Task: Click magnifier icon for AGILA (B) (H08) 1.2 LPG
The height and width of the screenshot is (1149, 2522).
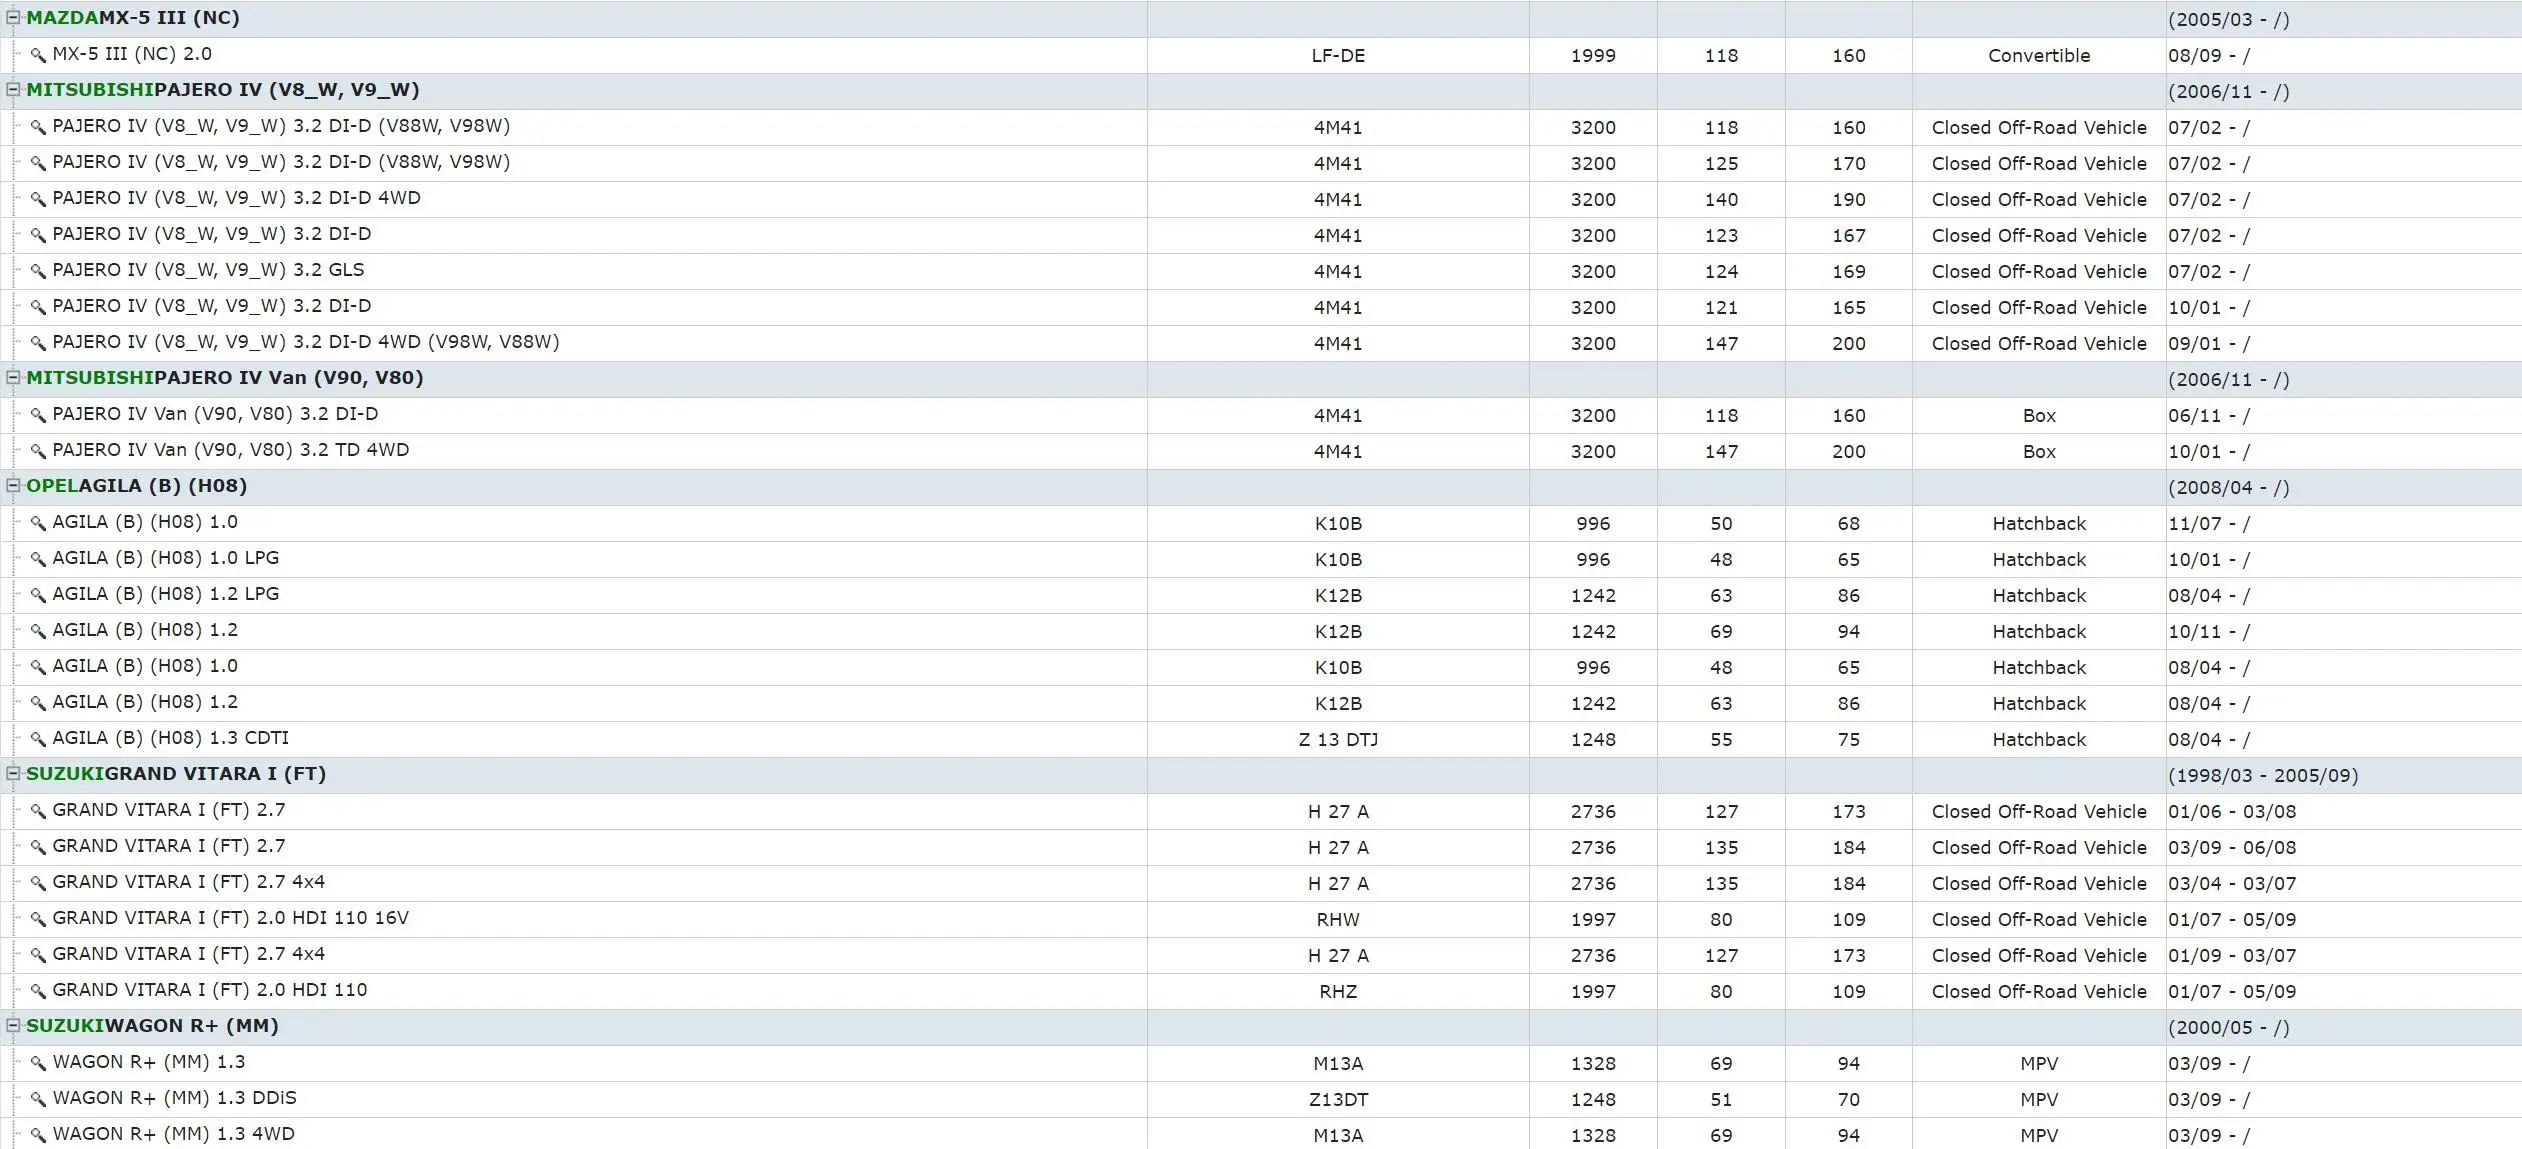Action: tap(38, 595)
